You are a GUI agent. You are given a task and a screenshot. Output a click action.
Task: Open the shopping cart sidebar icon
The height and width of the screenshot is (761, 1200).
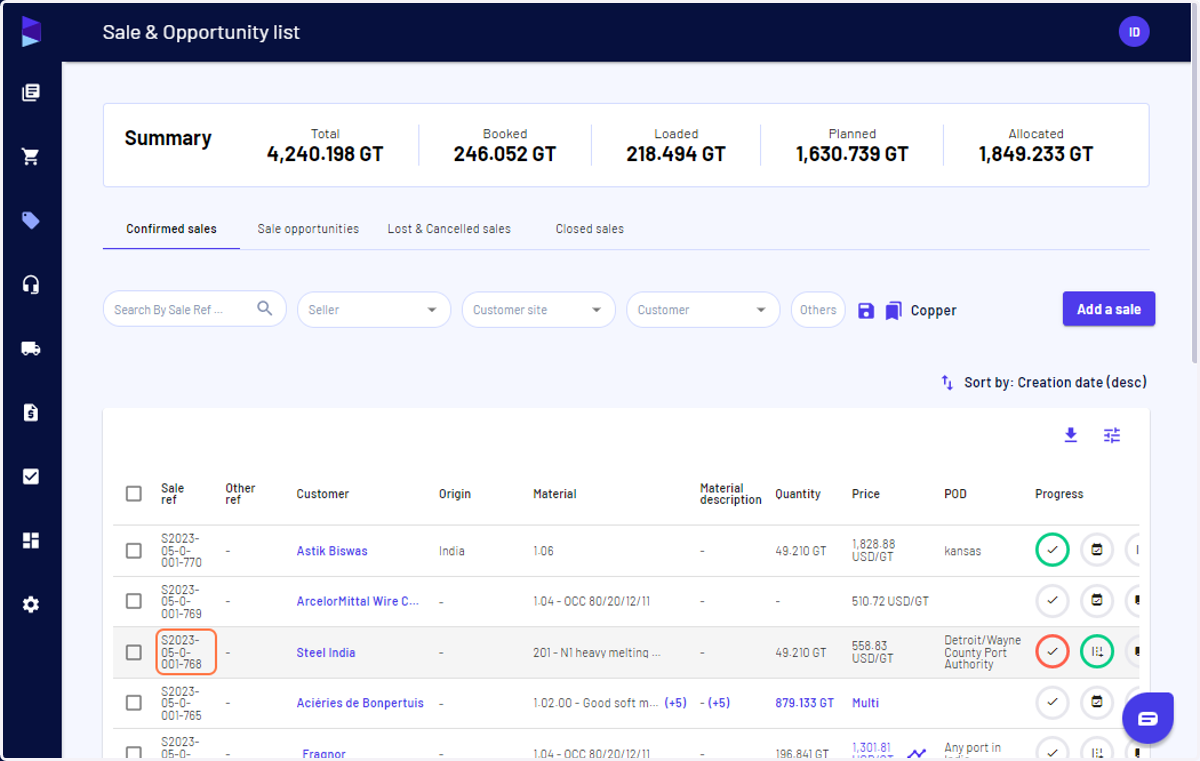tap(31, 157)
